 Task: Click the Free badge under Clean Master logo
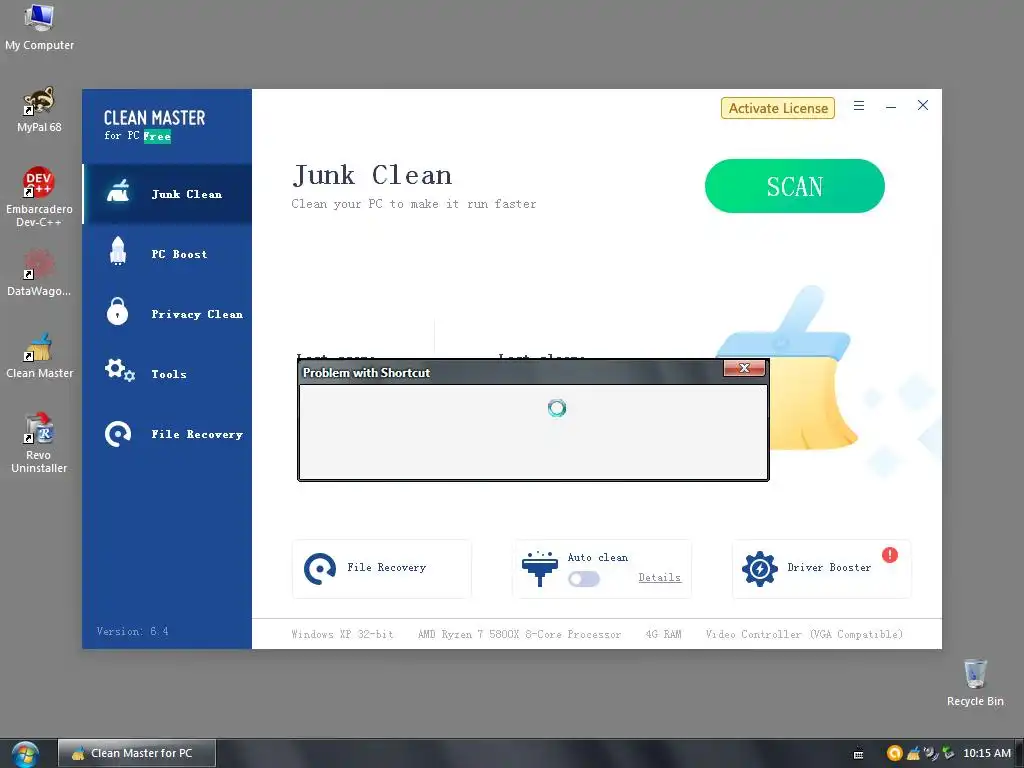point(157,136)
